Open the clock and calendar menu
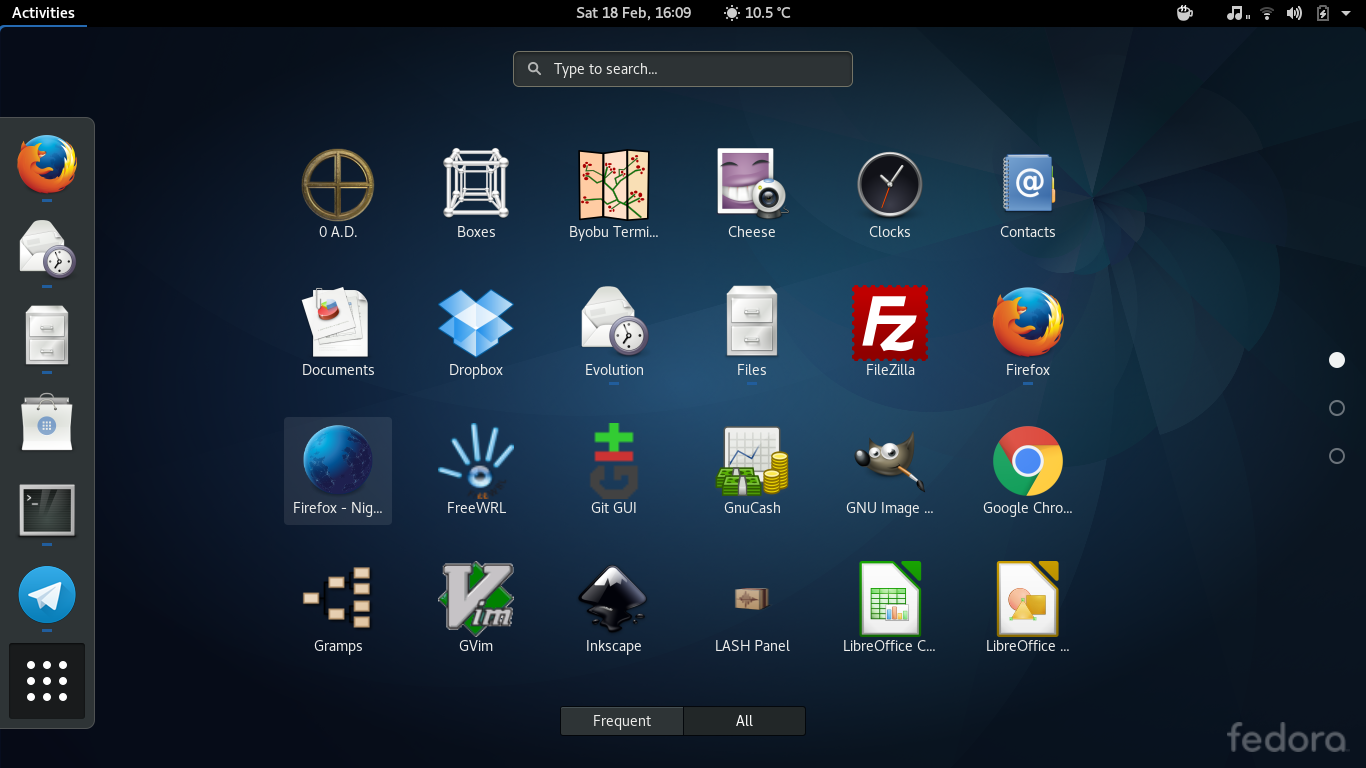The width and height of the screenshot is (1366, 768). coord(633,13)
